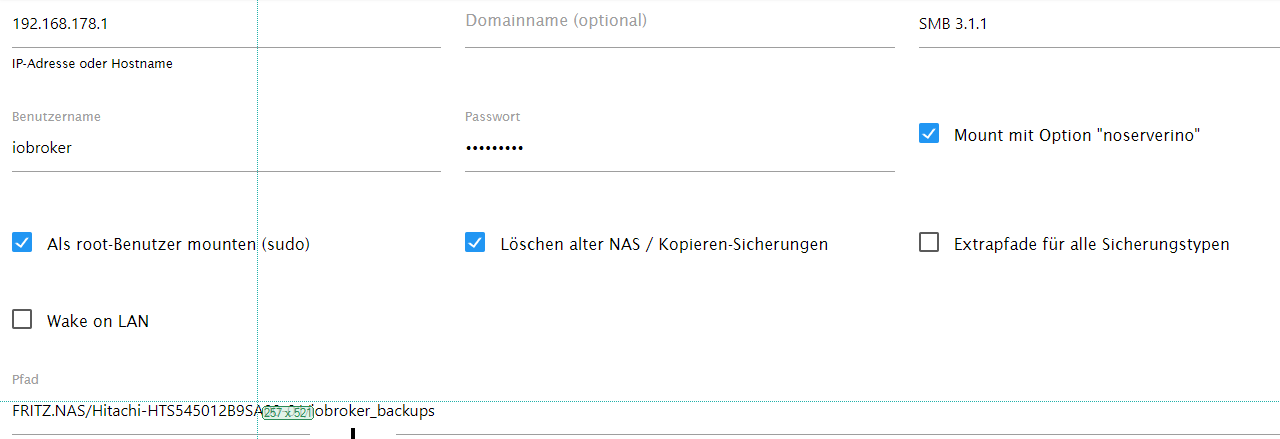
Task: Click the IP address field showing 192.168.178.1
Action: tap(226, 24)
